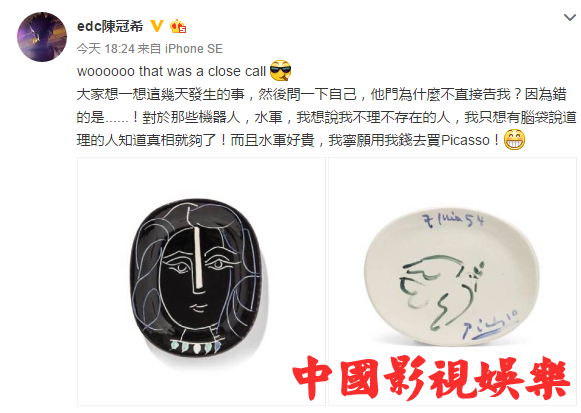Open the white dove plate image
The image size is (581, 413).
(x=452, y=282)
